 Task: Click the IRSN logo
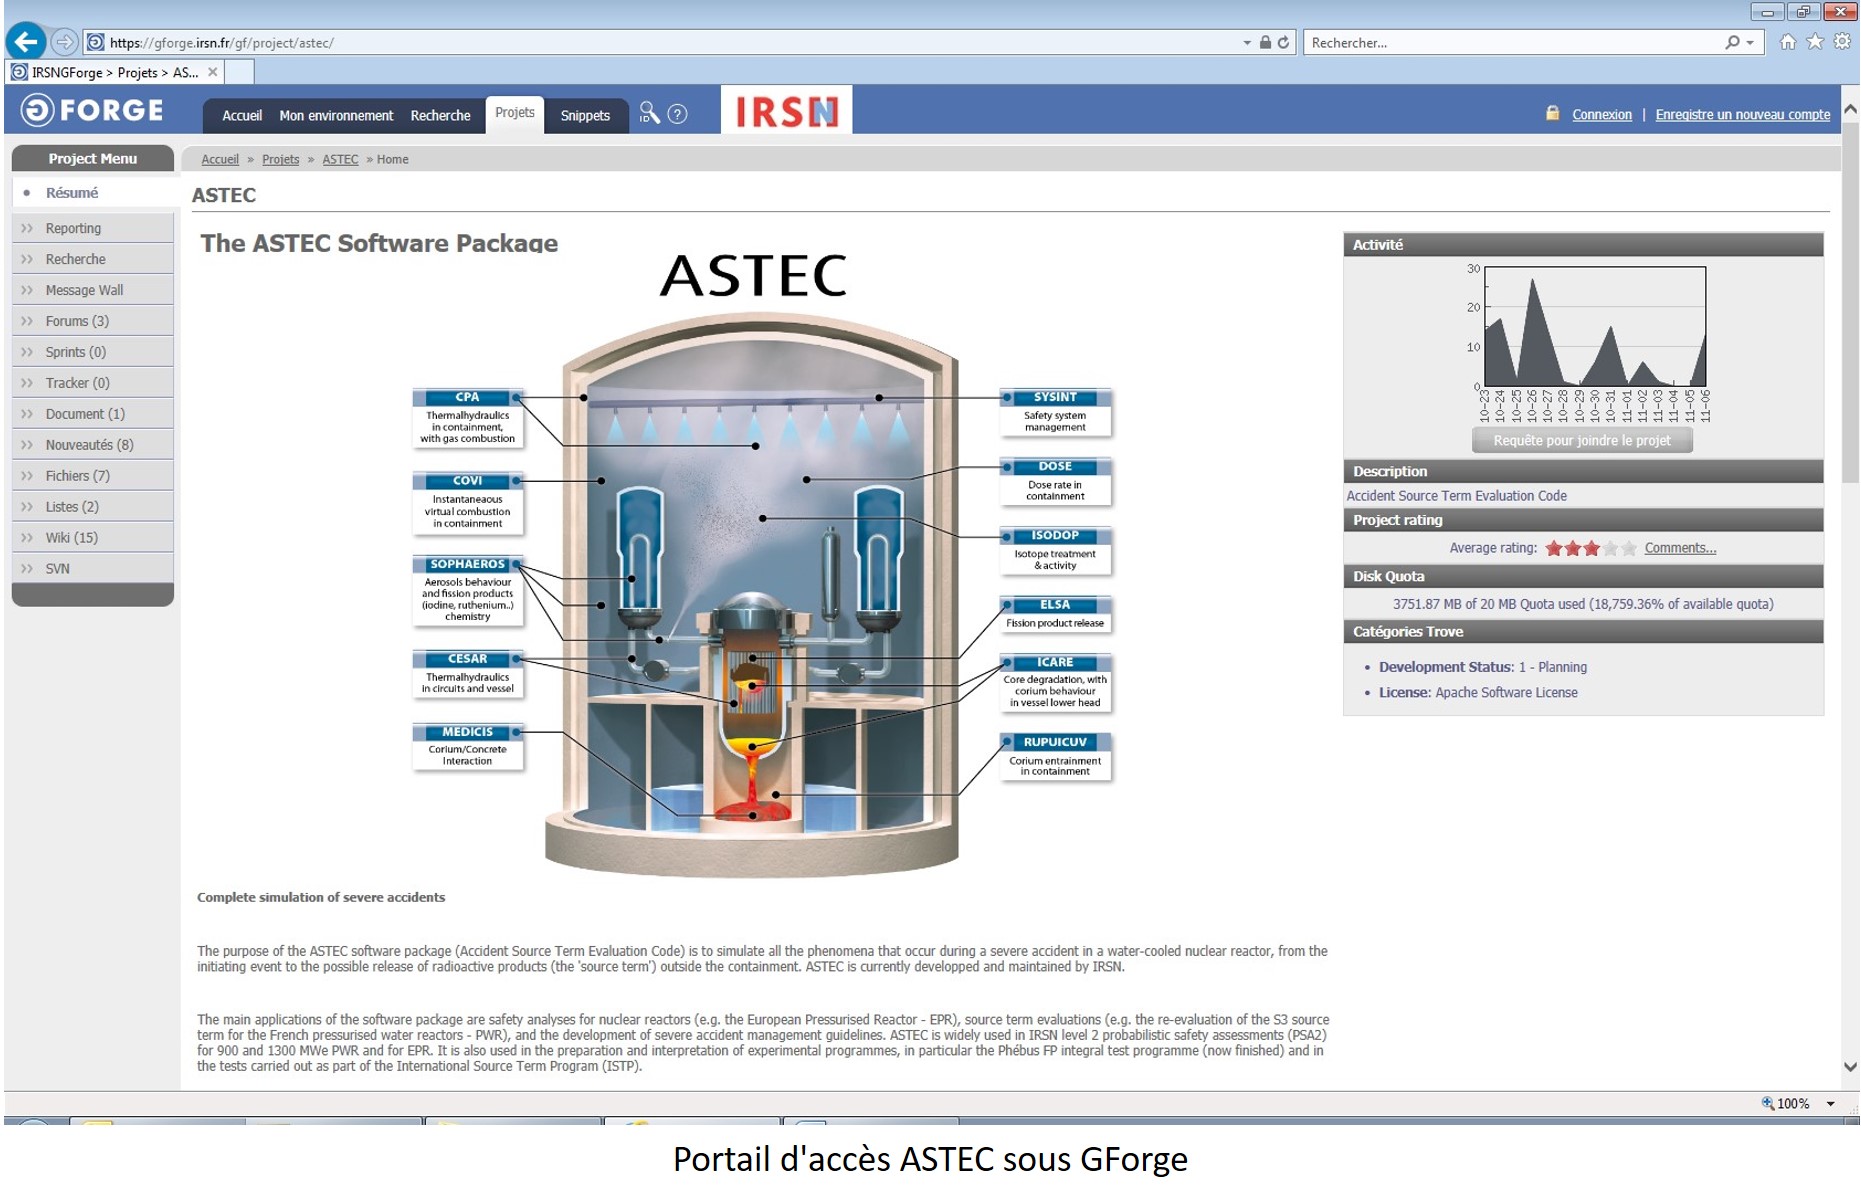point(786,110)
